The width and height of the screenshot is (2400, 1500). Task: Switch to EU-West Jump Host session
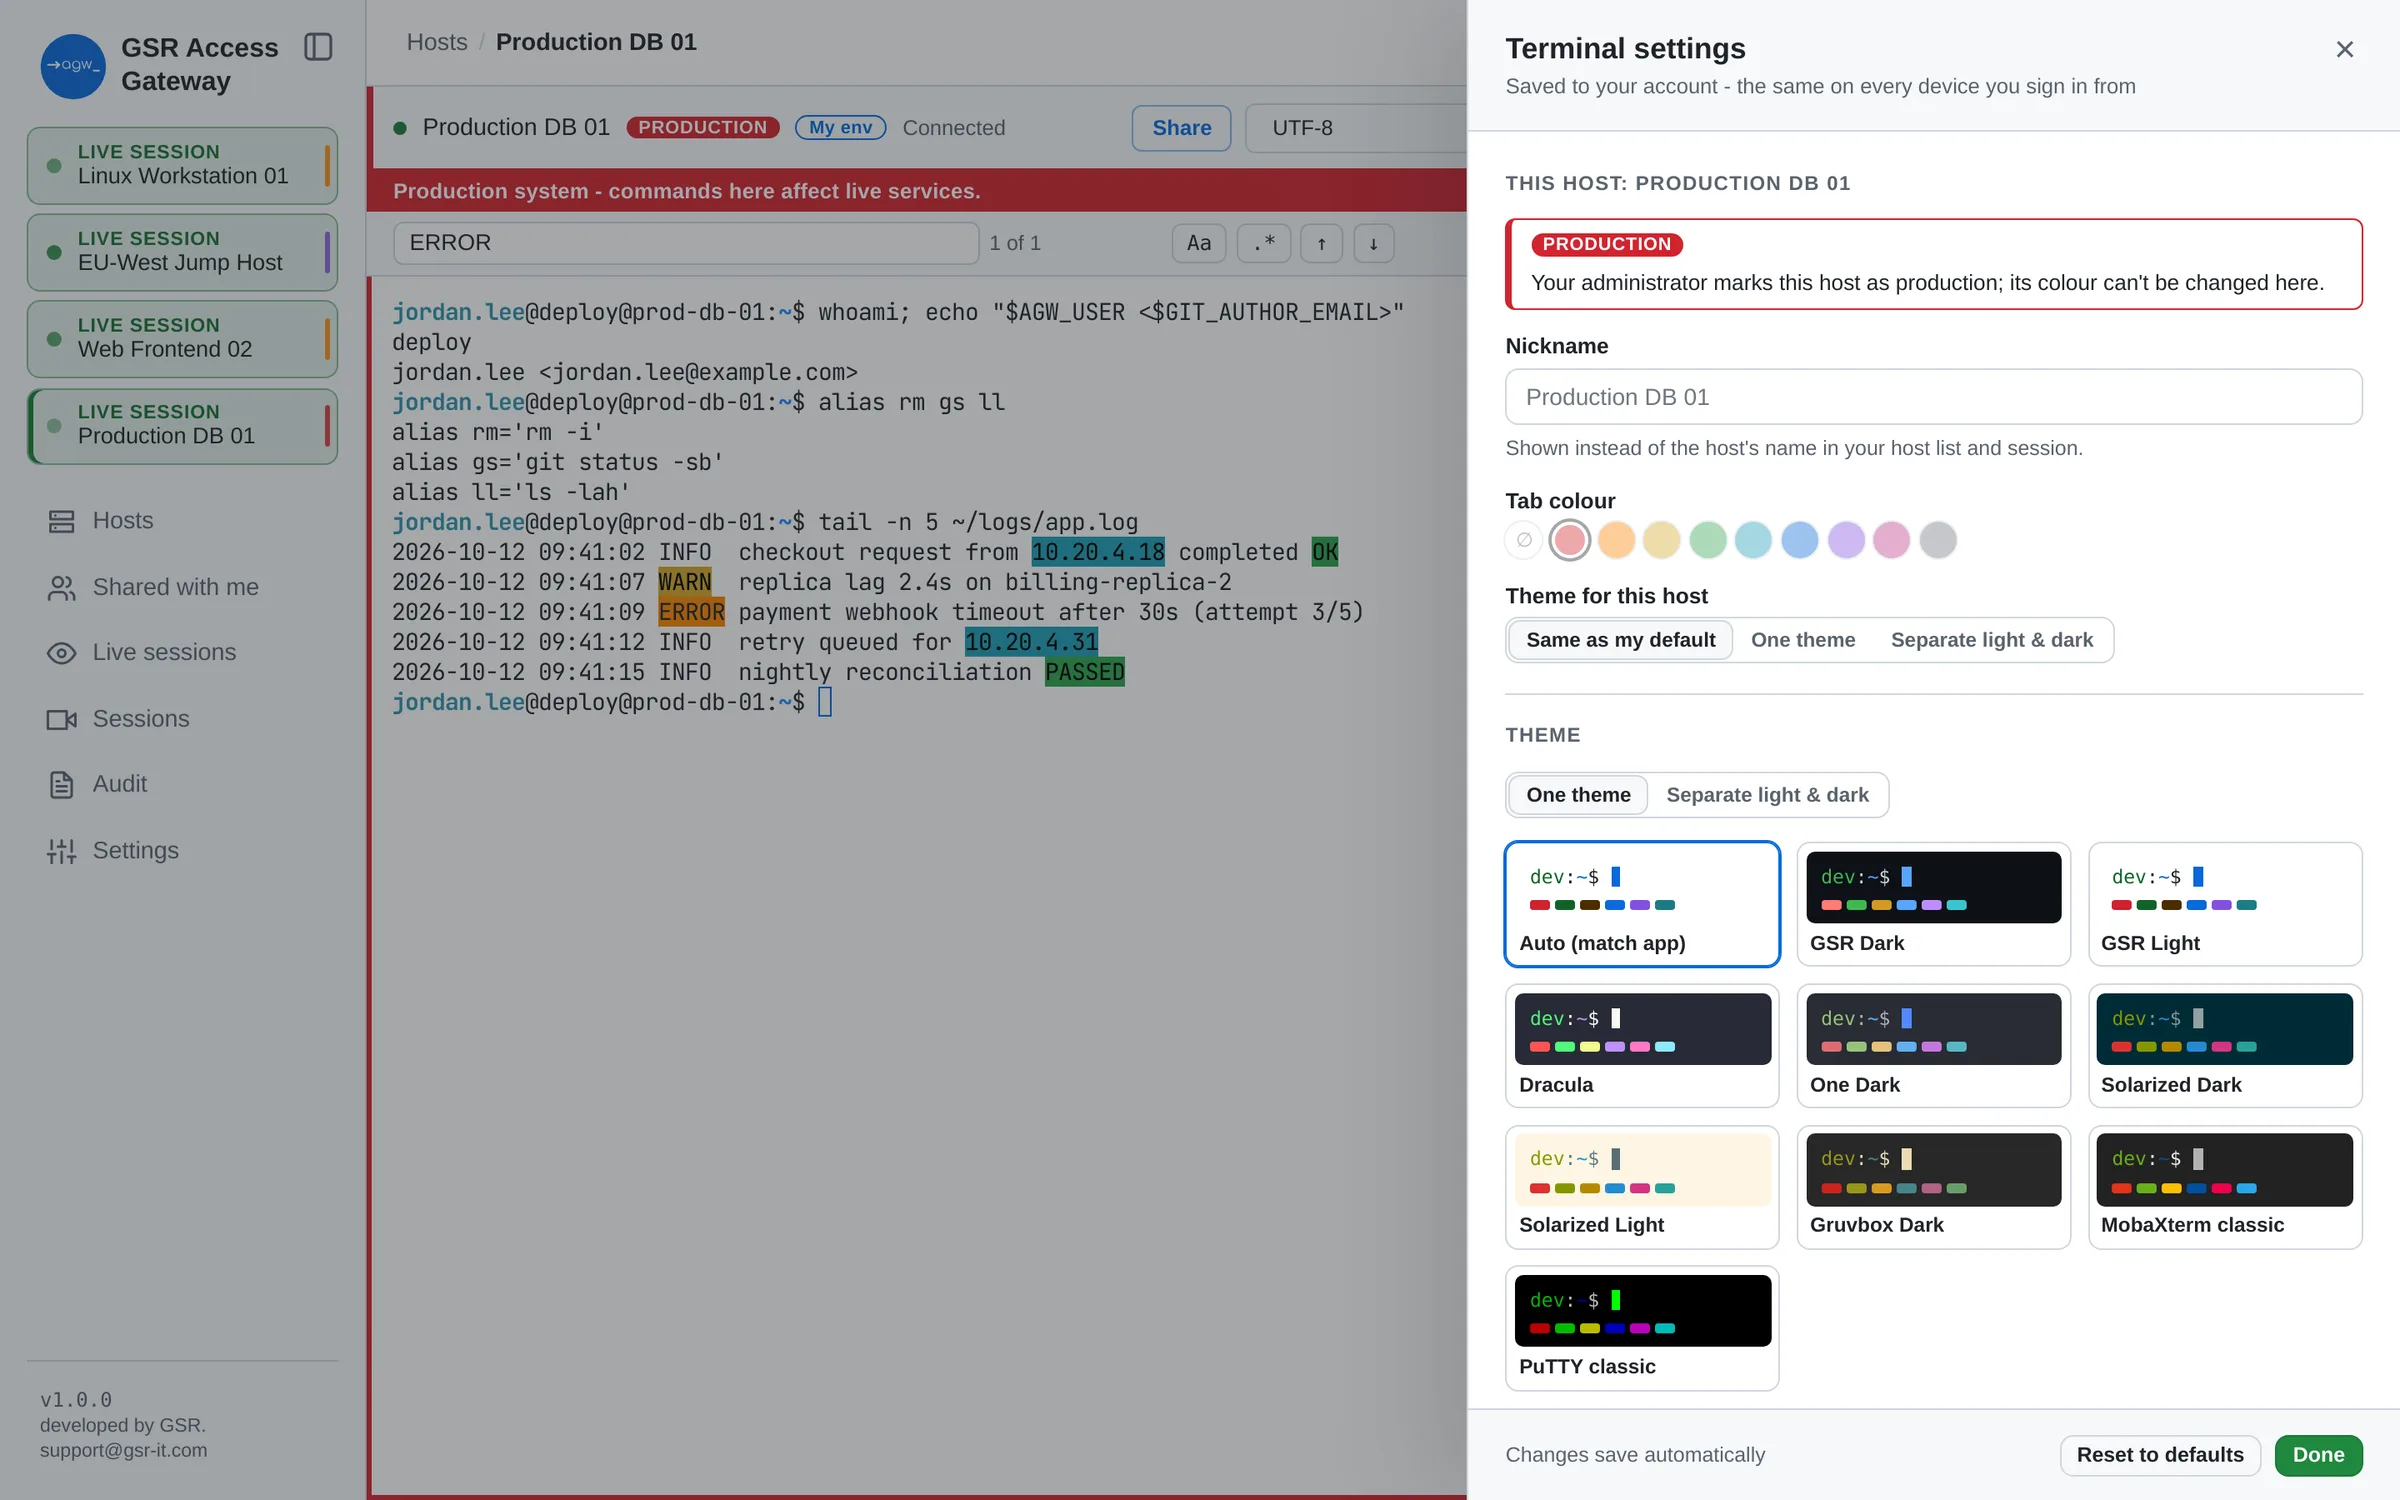coord(182,252)
